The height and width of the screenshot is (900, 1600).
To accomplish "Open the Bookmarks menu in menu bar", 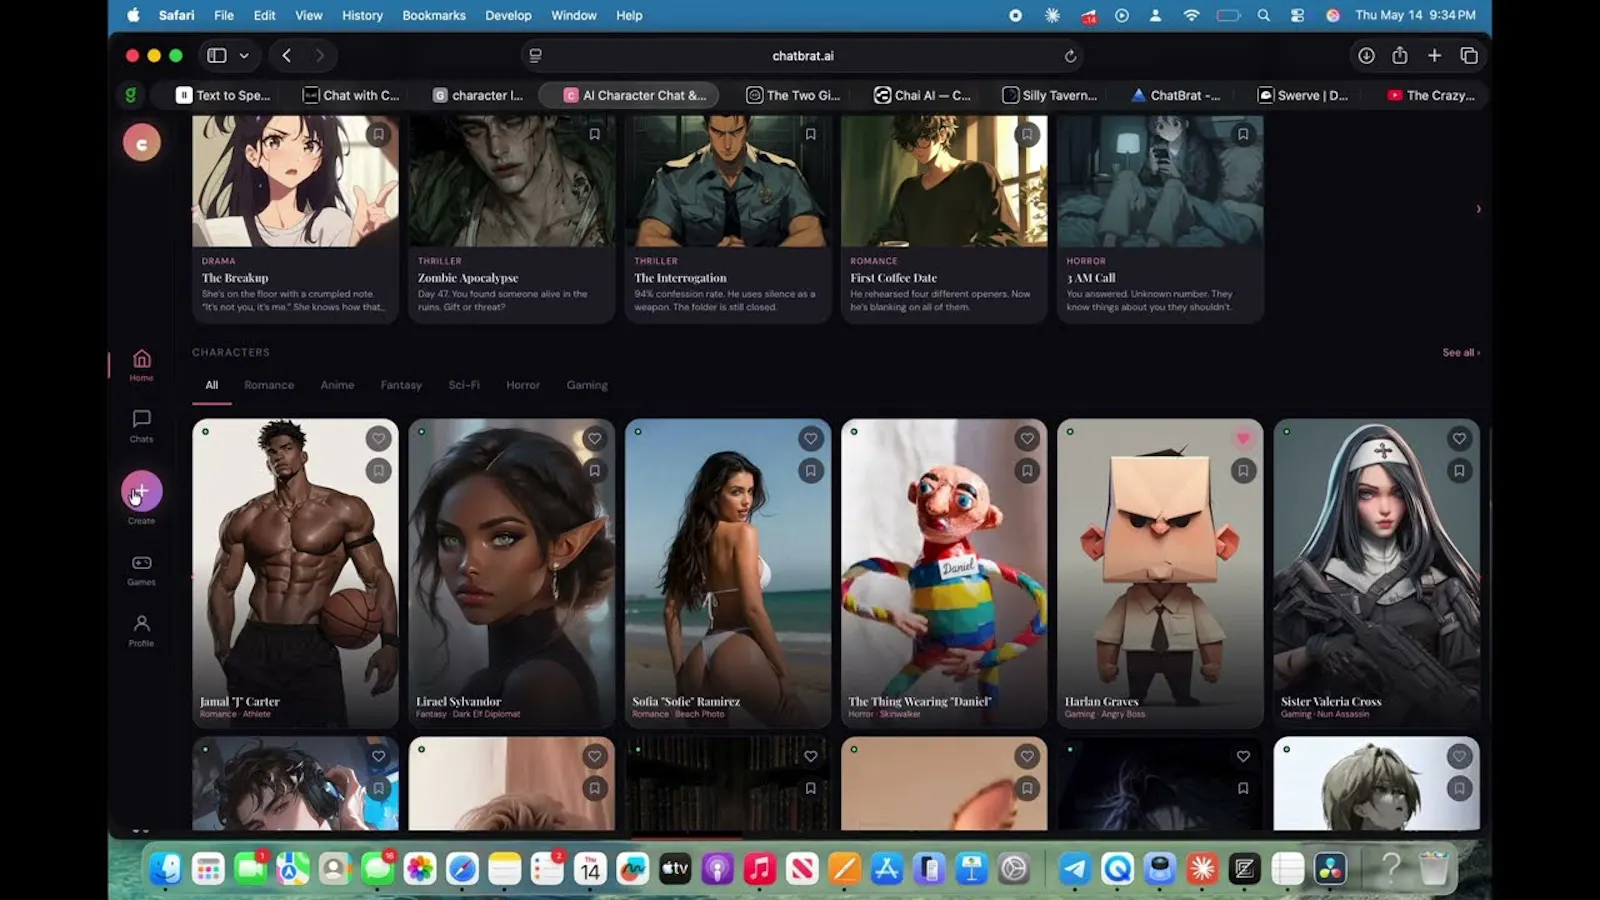I will coord(434,15).
